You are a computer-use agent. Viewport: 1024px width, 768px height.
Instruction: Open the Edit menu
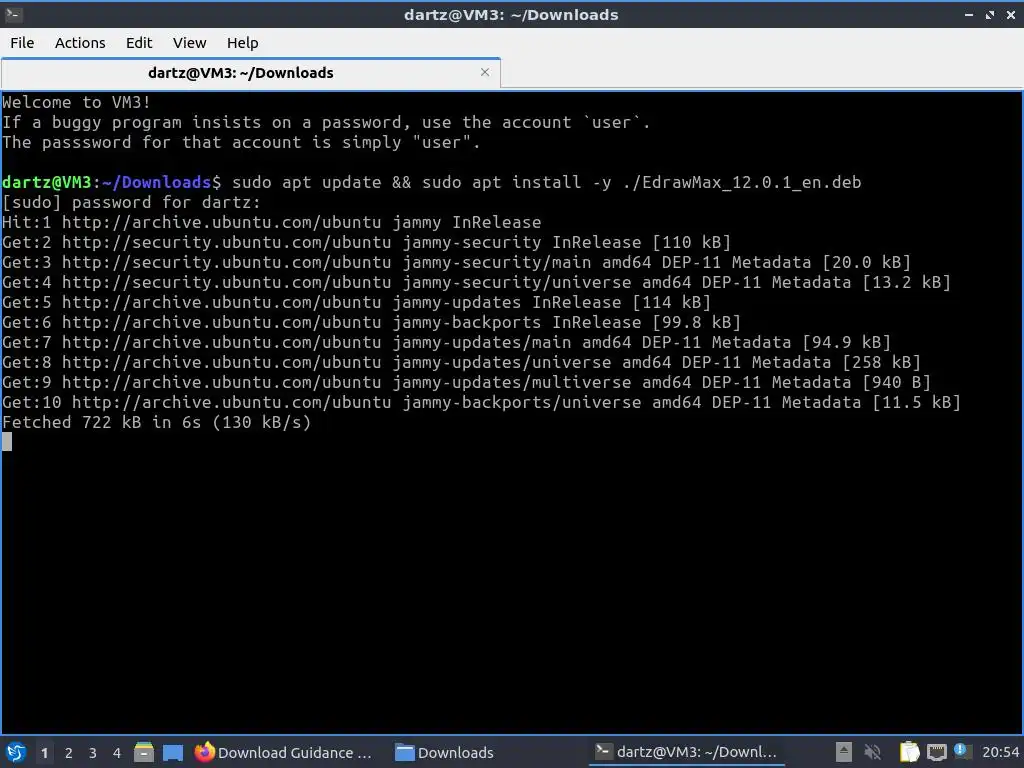(139, 43)
